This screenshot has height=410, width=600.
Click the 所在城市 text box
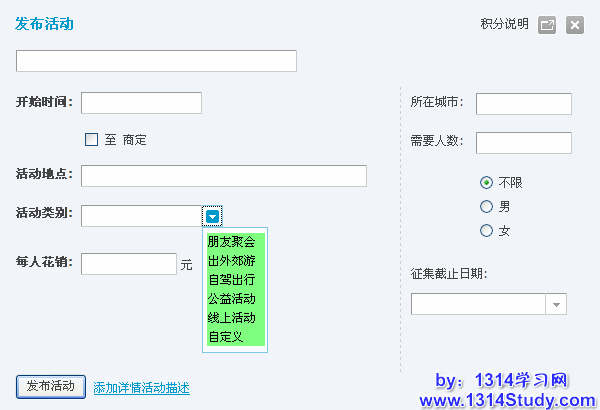pos(523,104)
